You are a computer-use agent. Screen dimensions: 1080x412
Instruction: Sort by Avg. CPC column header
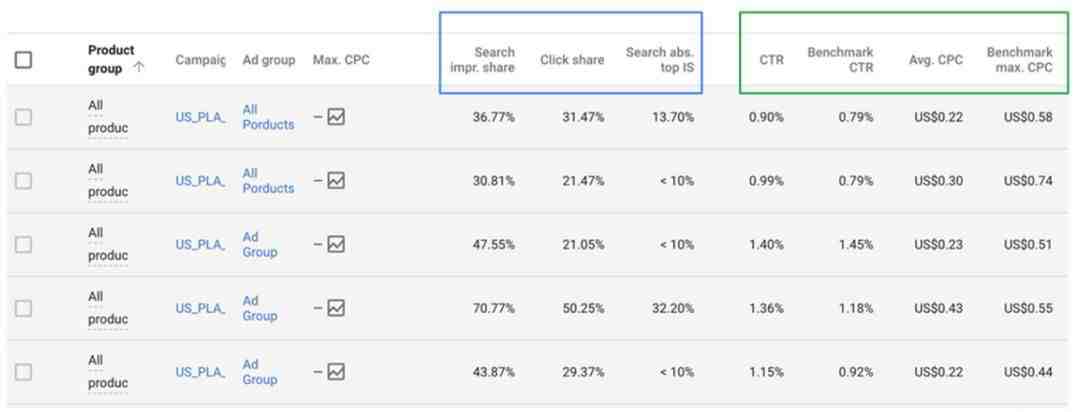[x=936, y=60]
